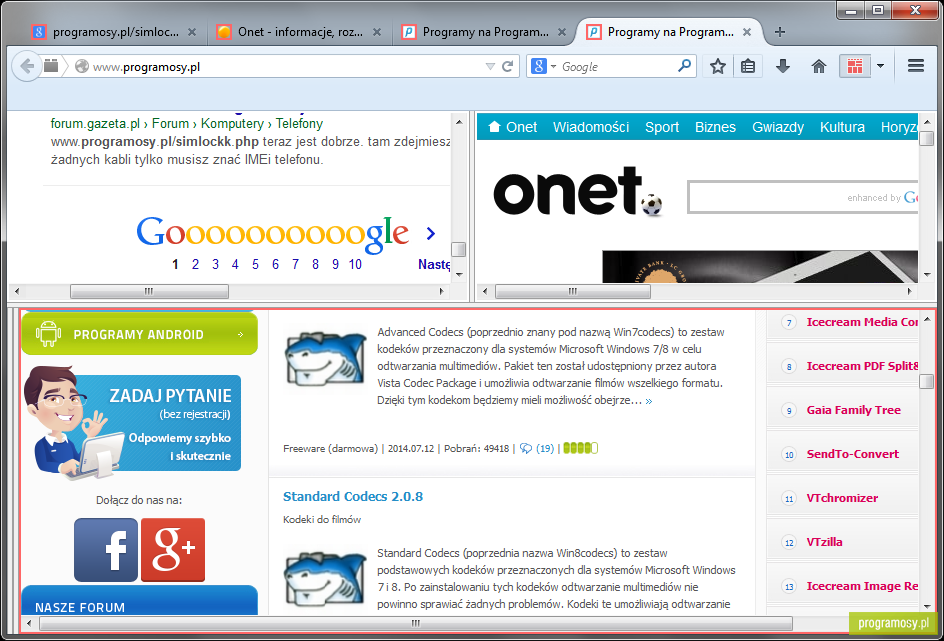
Task: Open the Google search engine selector
Action: click(543, 66)
